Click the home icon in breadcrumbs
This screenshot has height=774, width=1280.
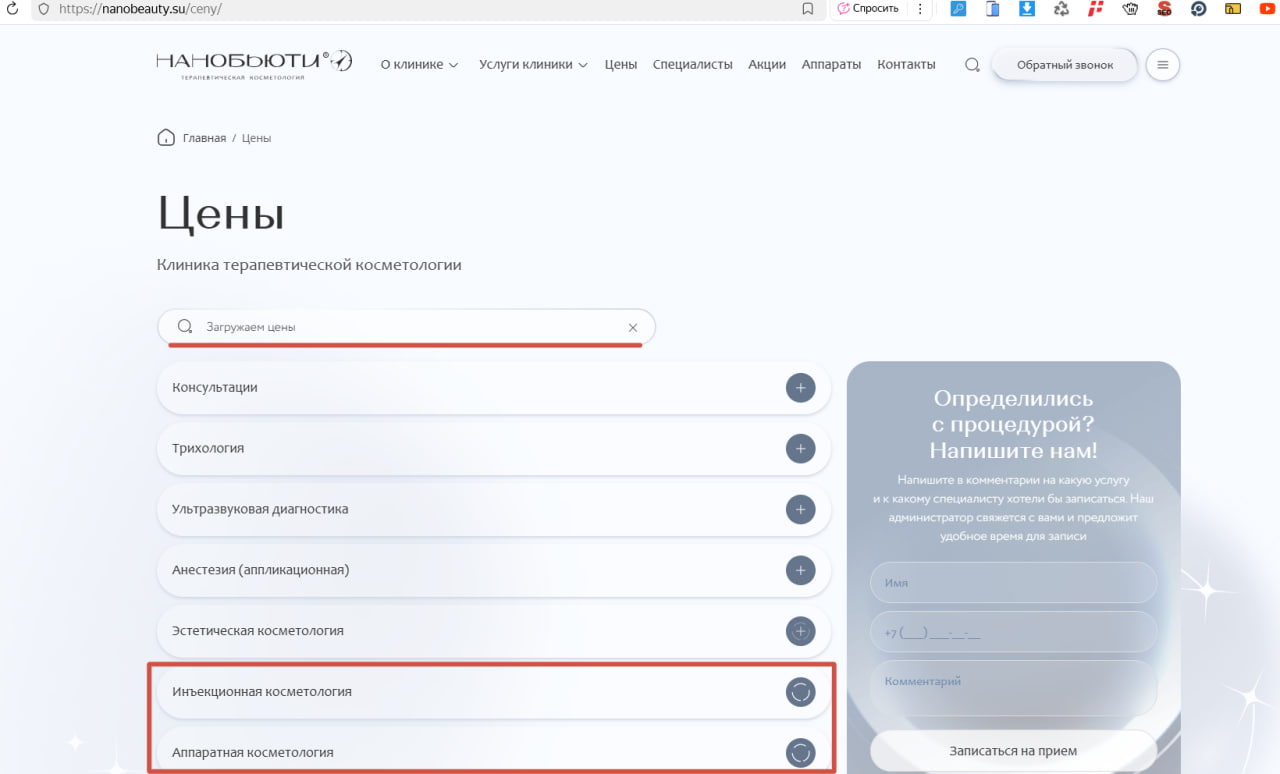click(x=166, y=138)
